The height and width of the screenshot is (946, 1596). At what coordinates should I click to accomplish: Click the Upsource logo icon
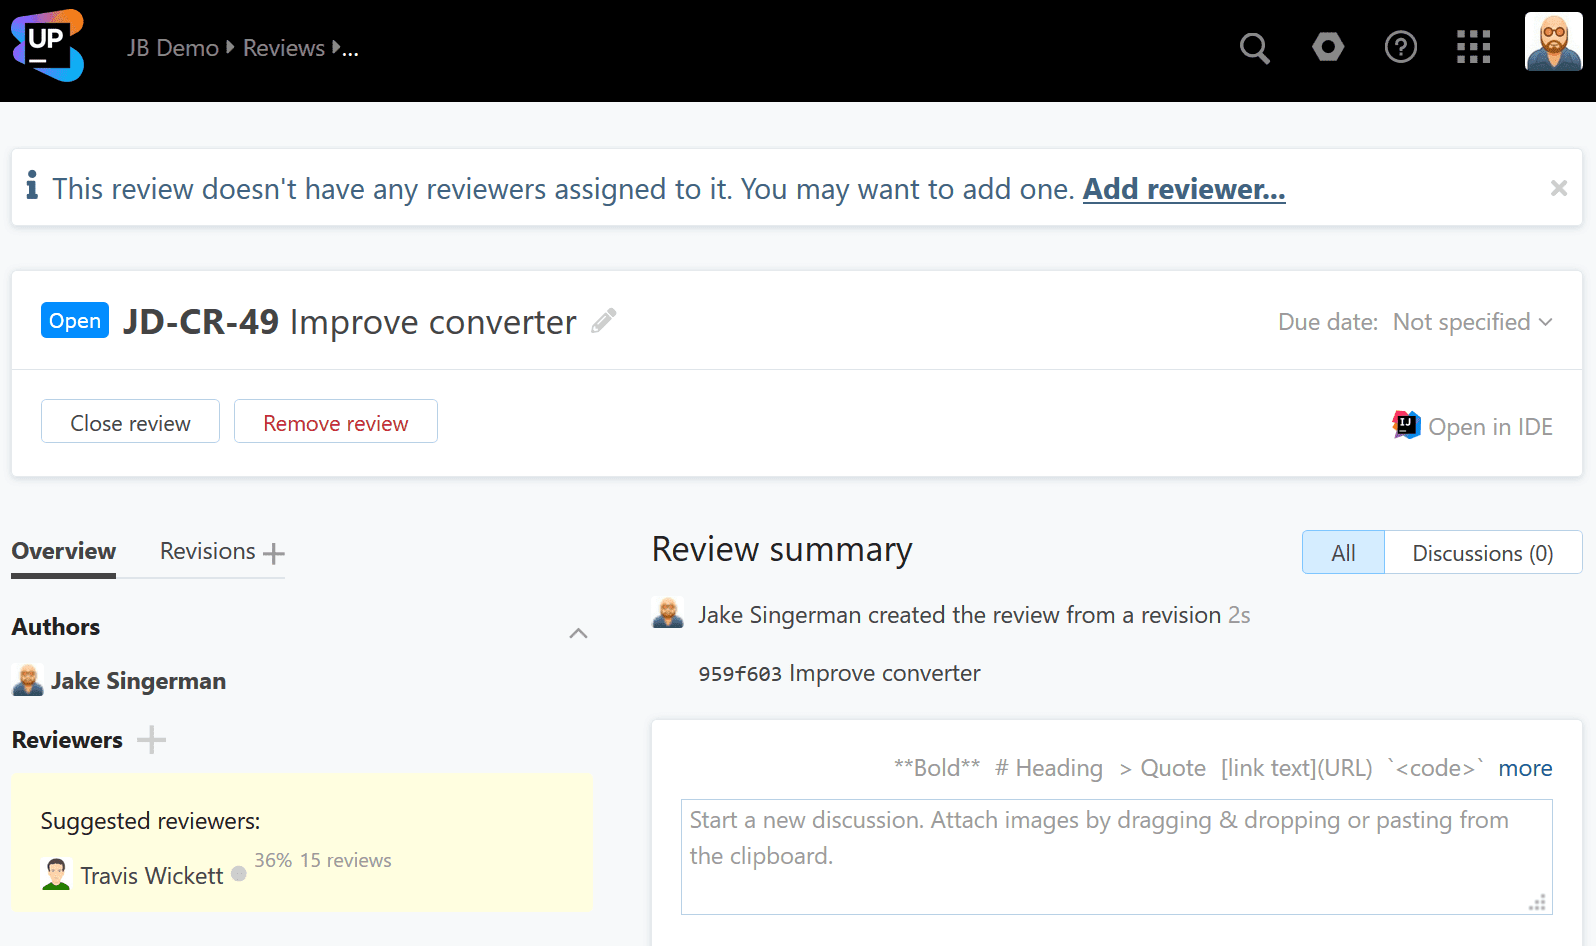coord(47,45)
